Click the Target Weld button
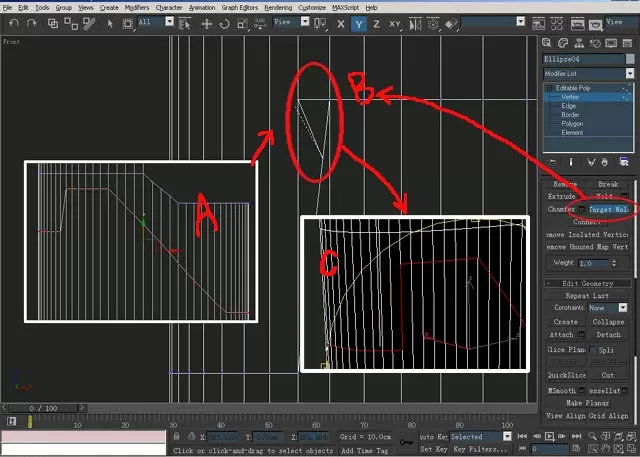This screenshot has width=640, height=457. coord(609,209)
